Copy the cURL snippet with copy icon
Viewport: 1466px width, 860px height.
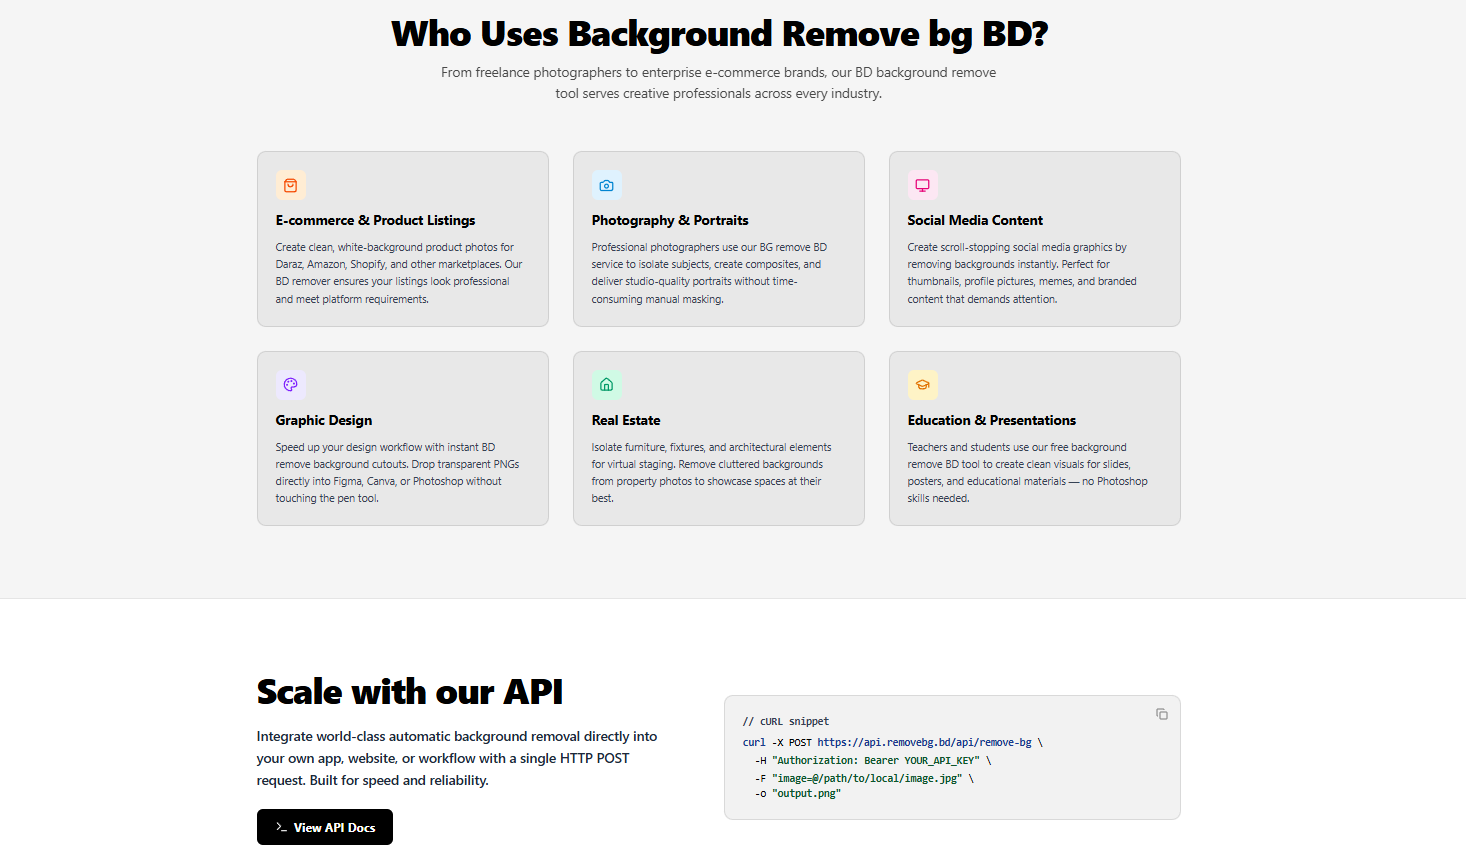(x=1161, y=714)
